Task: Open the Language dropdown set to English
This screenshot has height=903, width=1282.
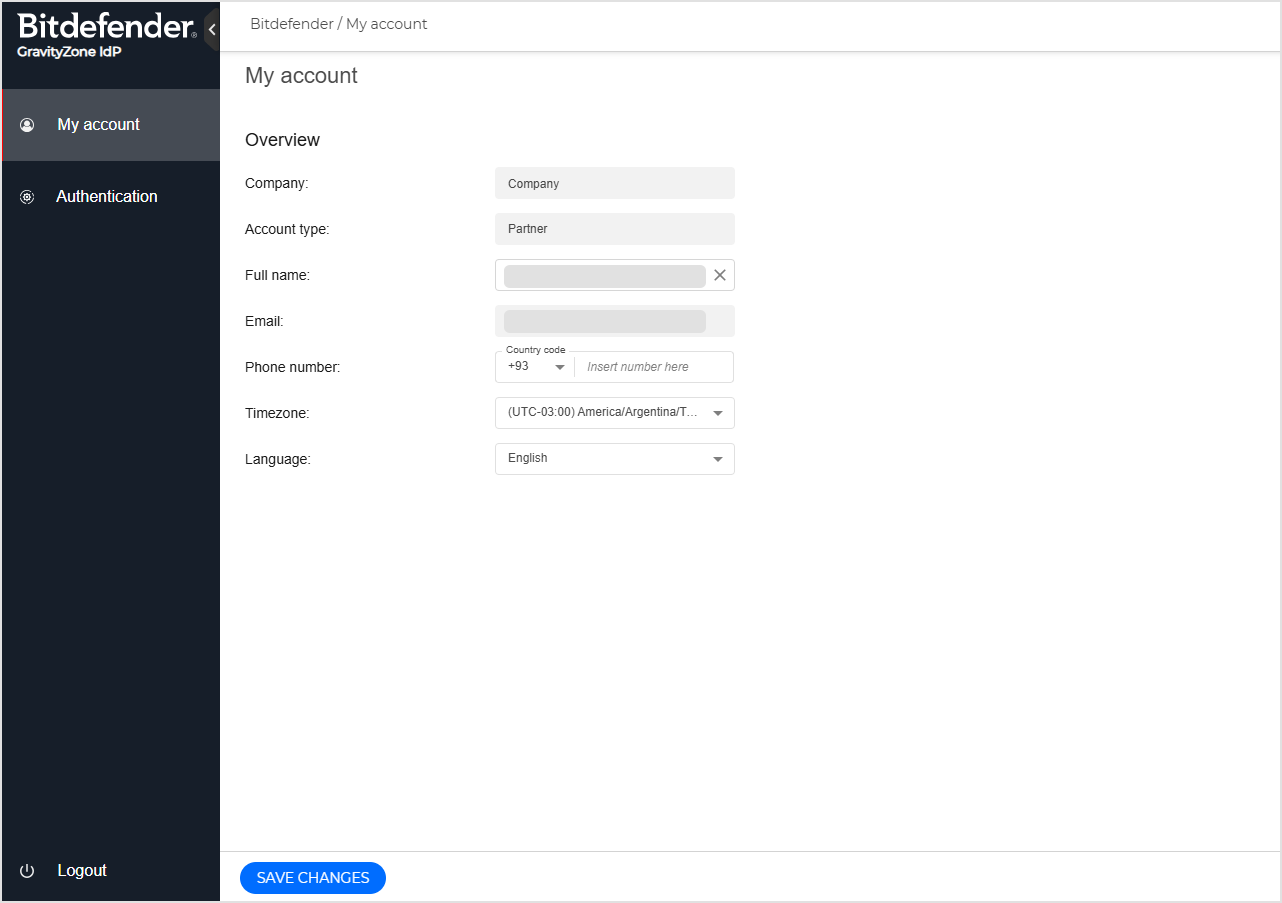Action: coord(614,459)
